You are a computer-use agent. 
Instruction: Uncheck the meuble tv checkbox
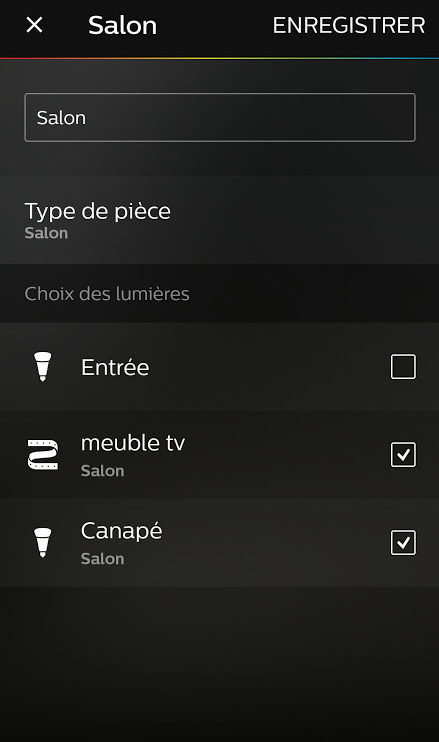[403, 454]
